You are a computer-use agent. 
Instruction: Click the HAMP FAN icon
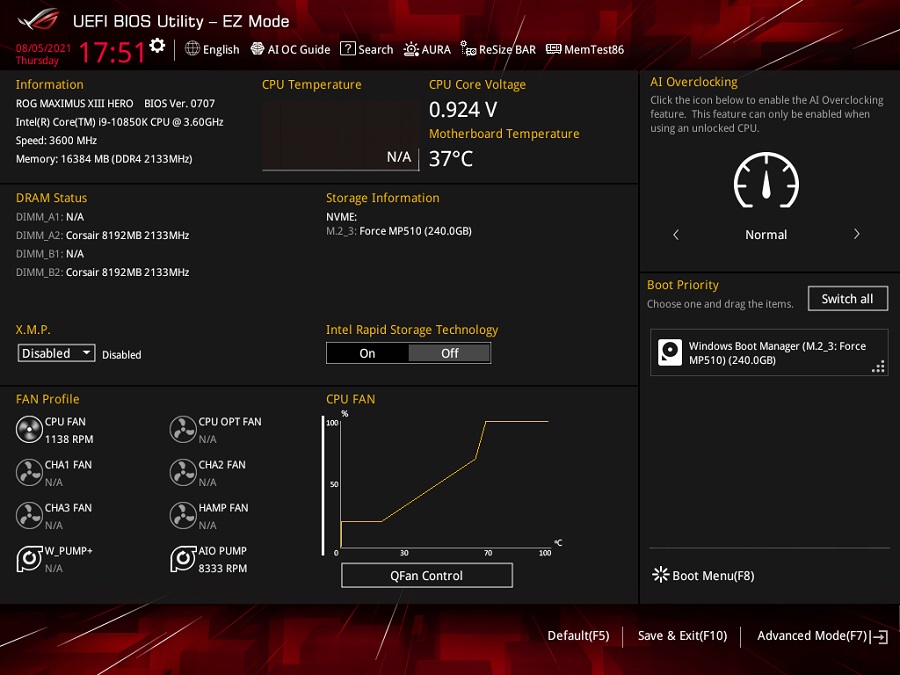pyautogui.click(x=183, y=516)
